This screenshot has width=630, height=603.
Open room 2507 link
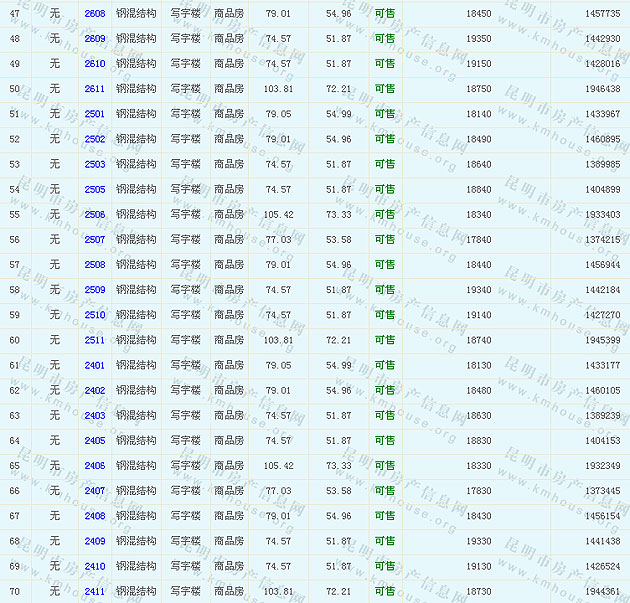click(95, 239)
